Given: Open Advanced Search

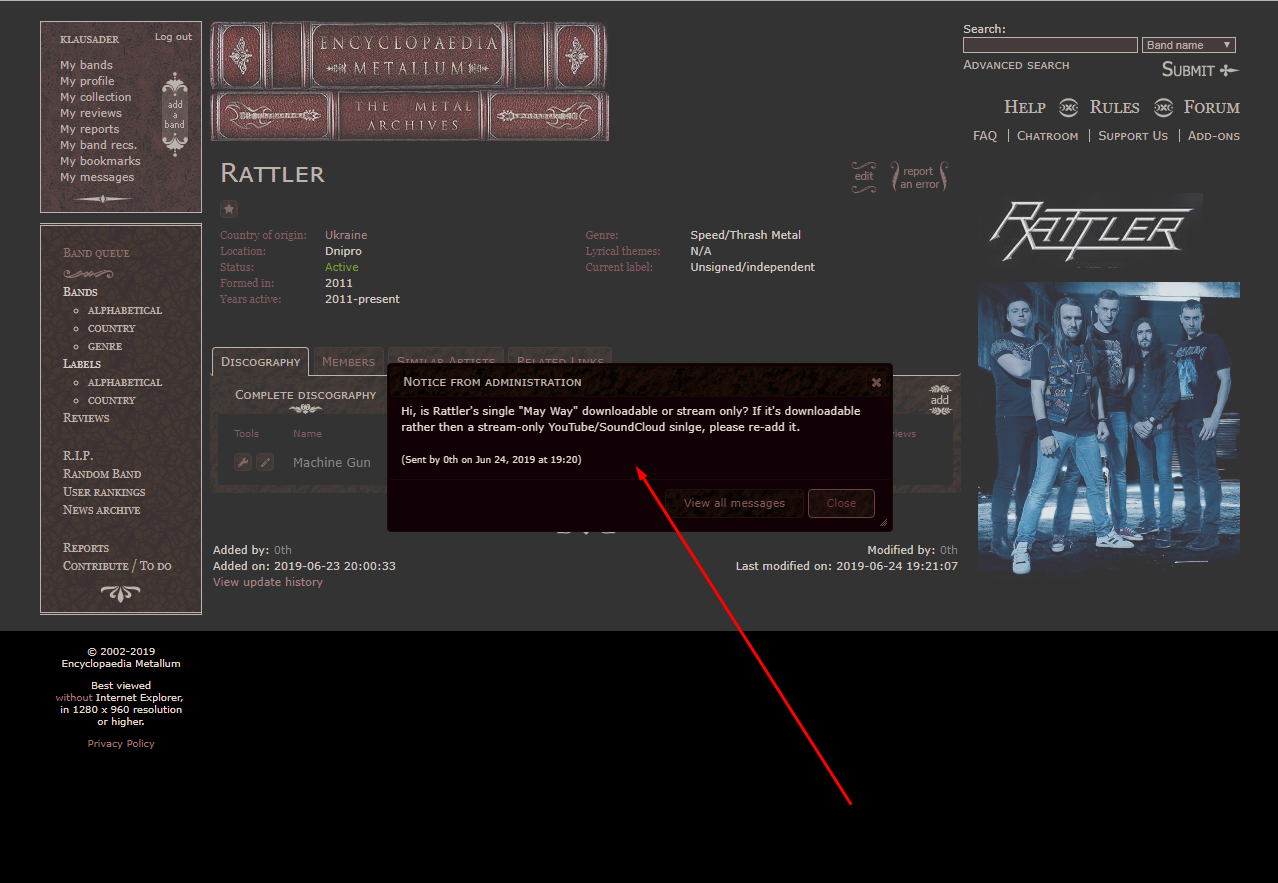Looking at the screenshot, I should coord(1016,65).
